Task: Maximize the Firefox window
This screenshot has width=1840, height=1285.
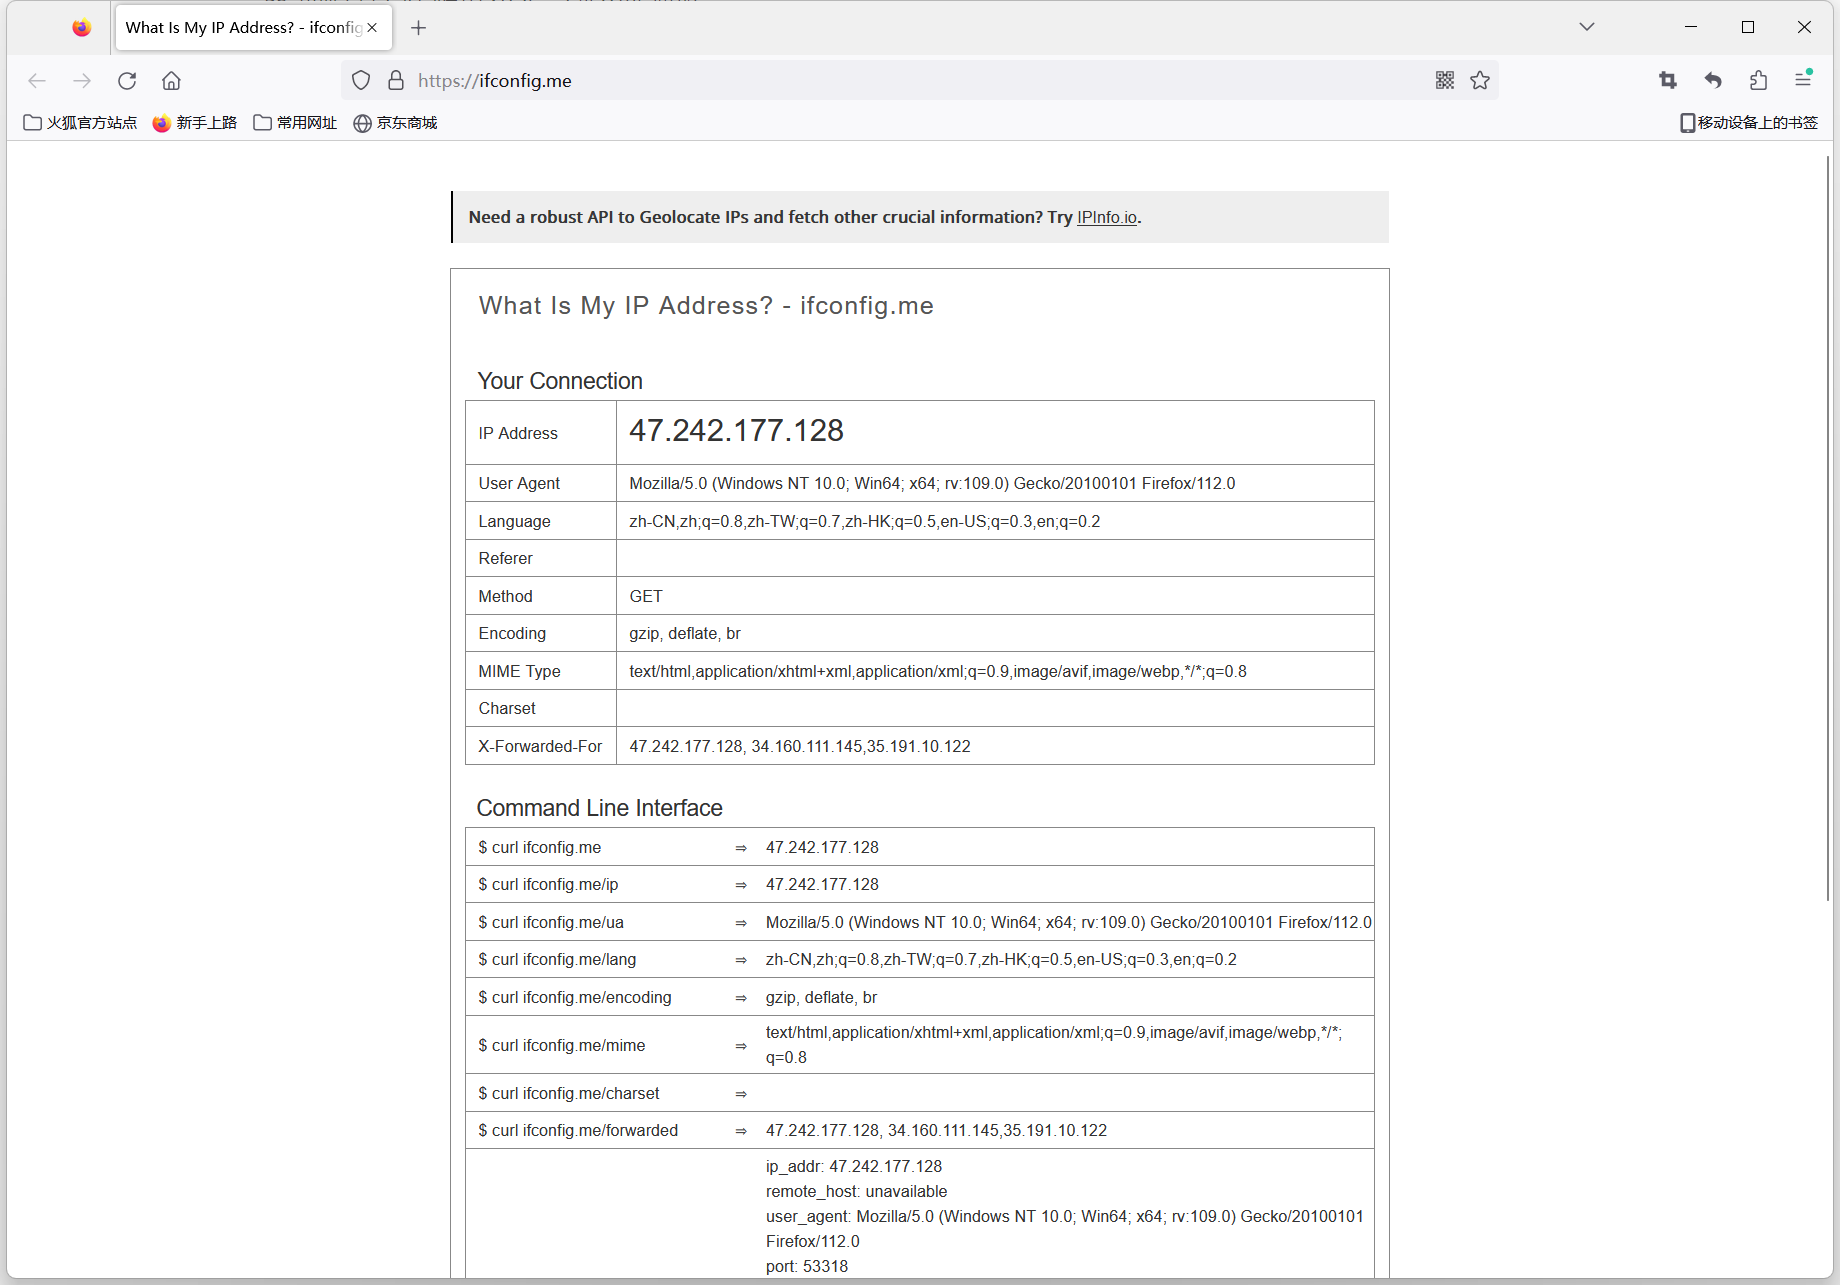Action: 1748,27
